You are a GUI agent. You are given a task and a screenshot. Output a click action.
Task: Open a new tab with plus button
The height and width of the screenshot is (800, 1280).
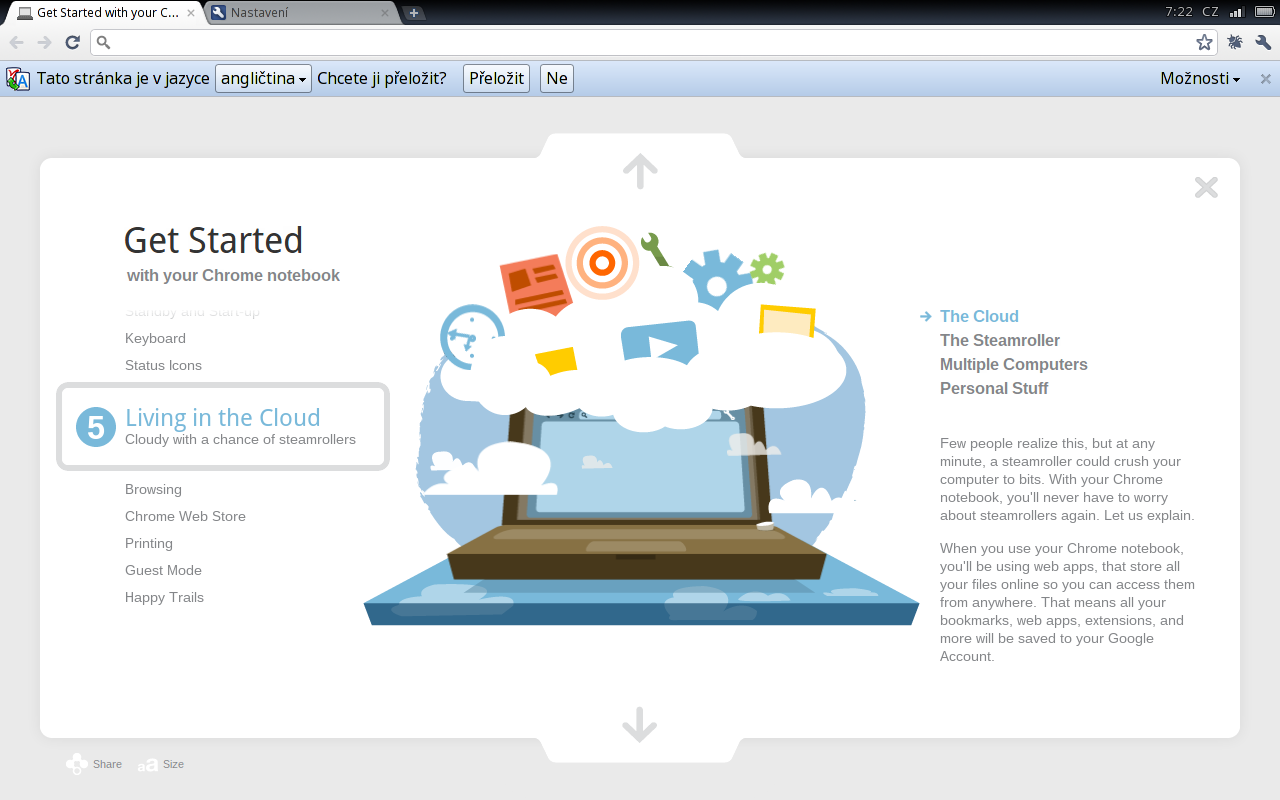tap(414, 13)
